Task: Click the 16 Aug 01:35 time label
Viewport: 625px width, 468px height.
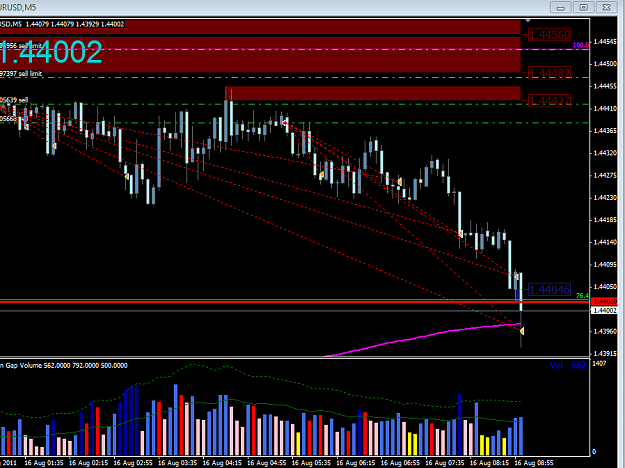Action: (44, 463)
